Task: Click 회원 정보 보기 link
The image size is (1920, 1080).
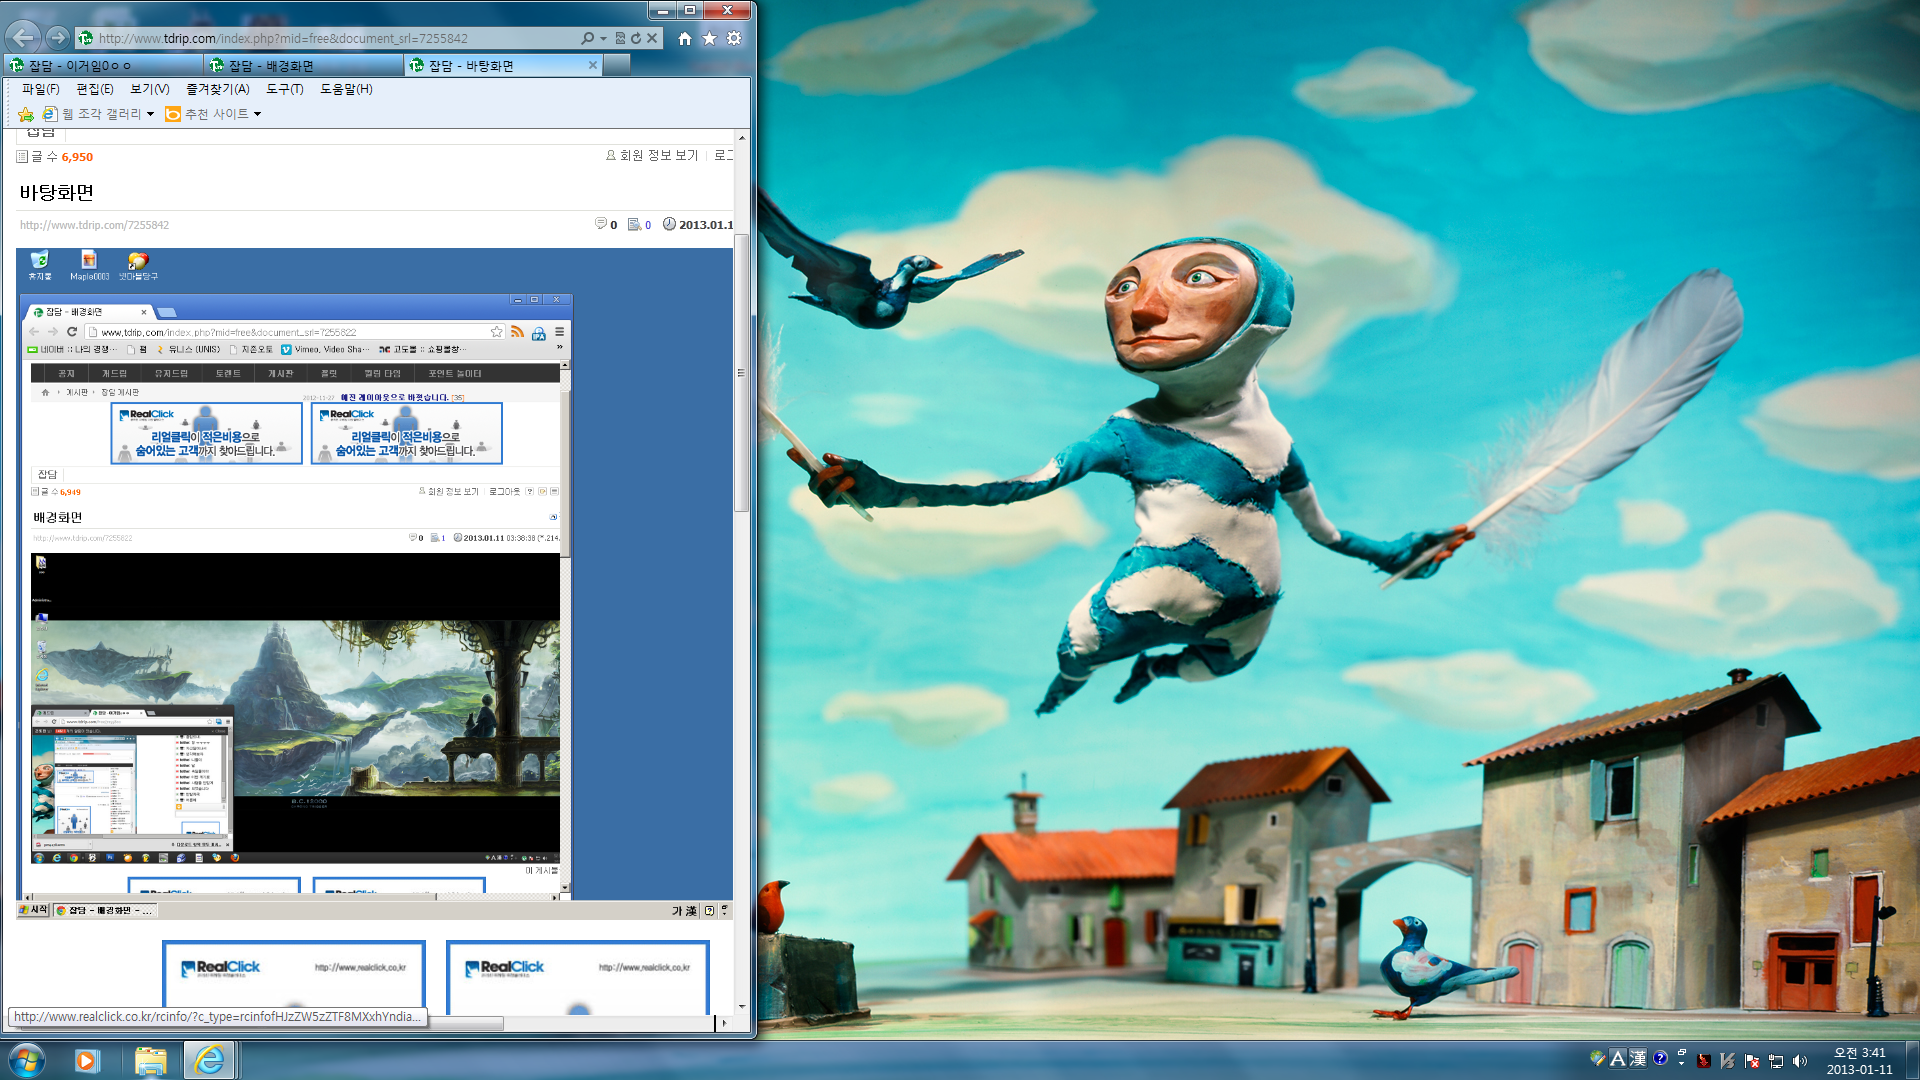Action: tap(658, 155)
